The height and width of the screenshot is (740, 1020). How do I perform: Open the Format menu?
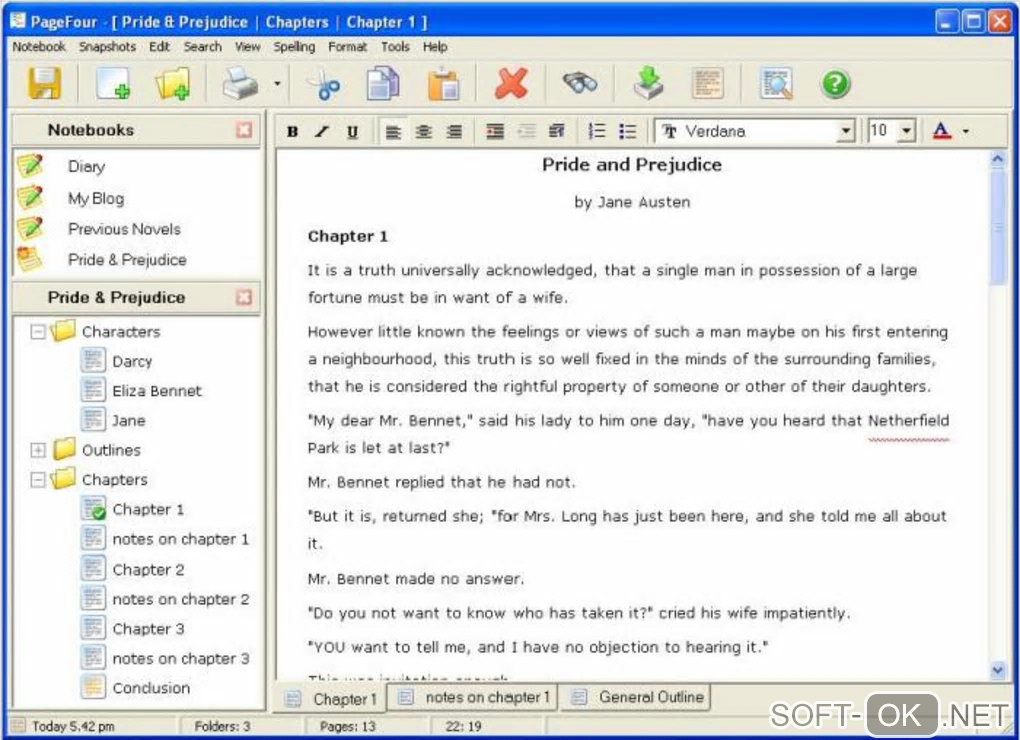click(347, 47)
